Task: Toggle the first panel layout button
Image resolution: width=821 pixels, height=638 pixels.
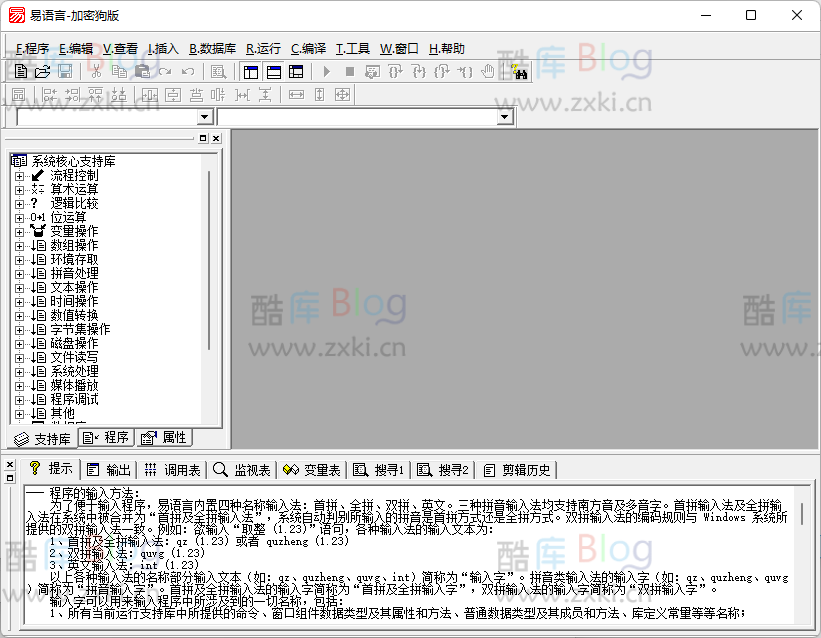Action: tap(250, 72)
